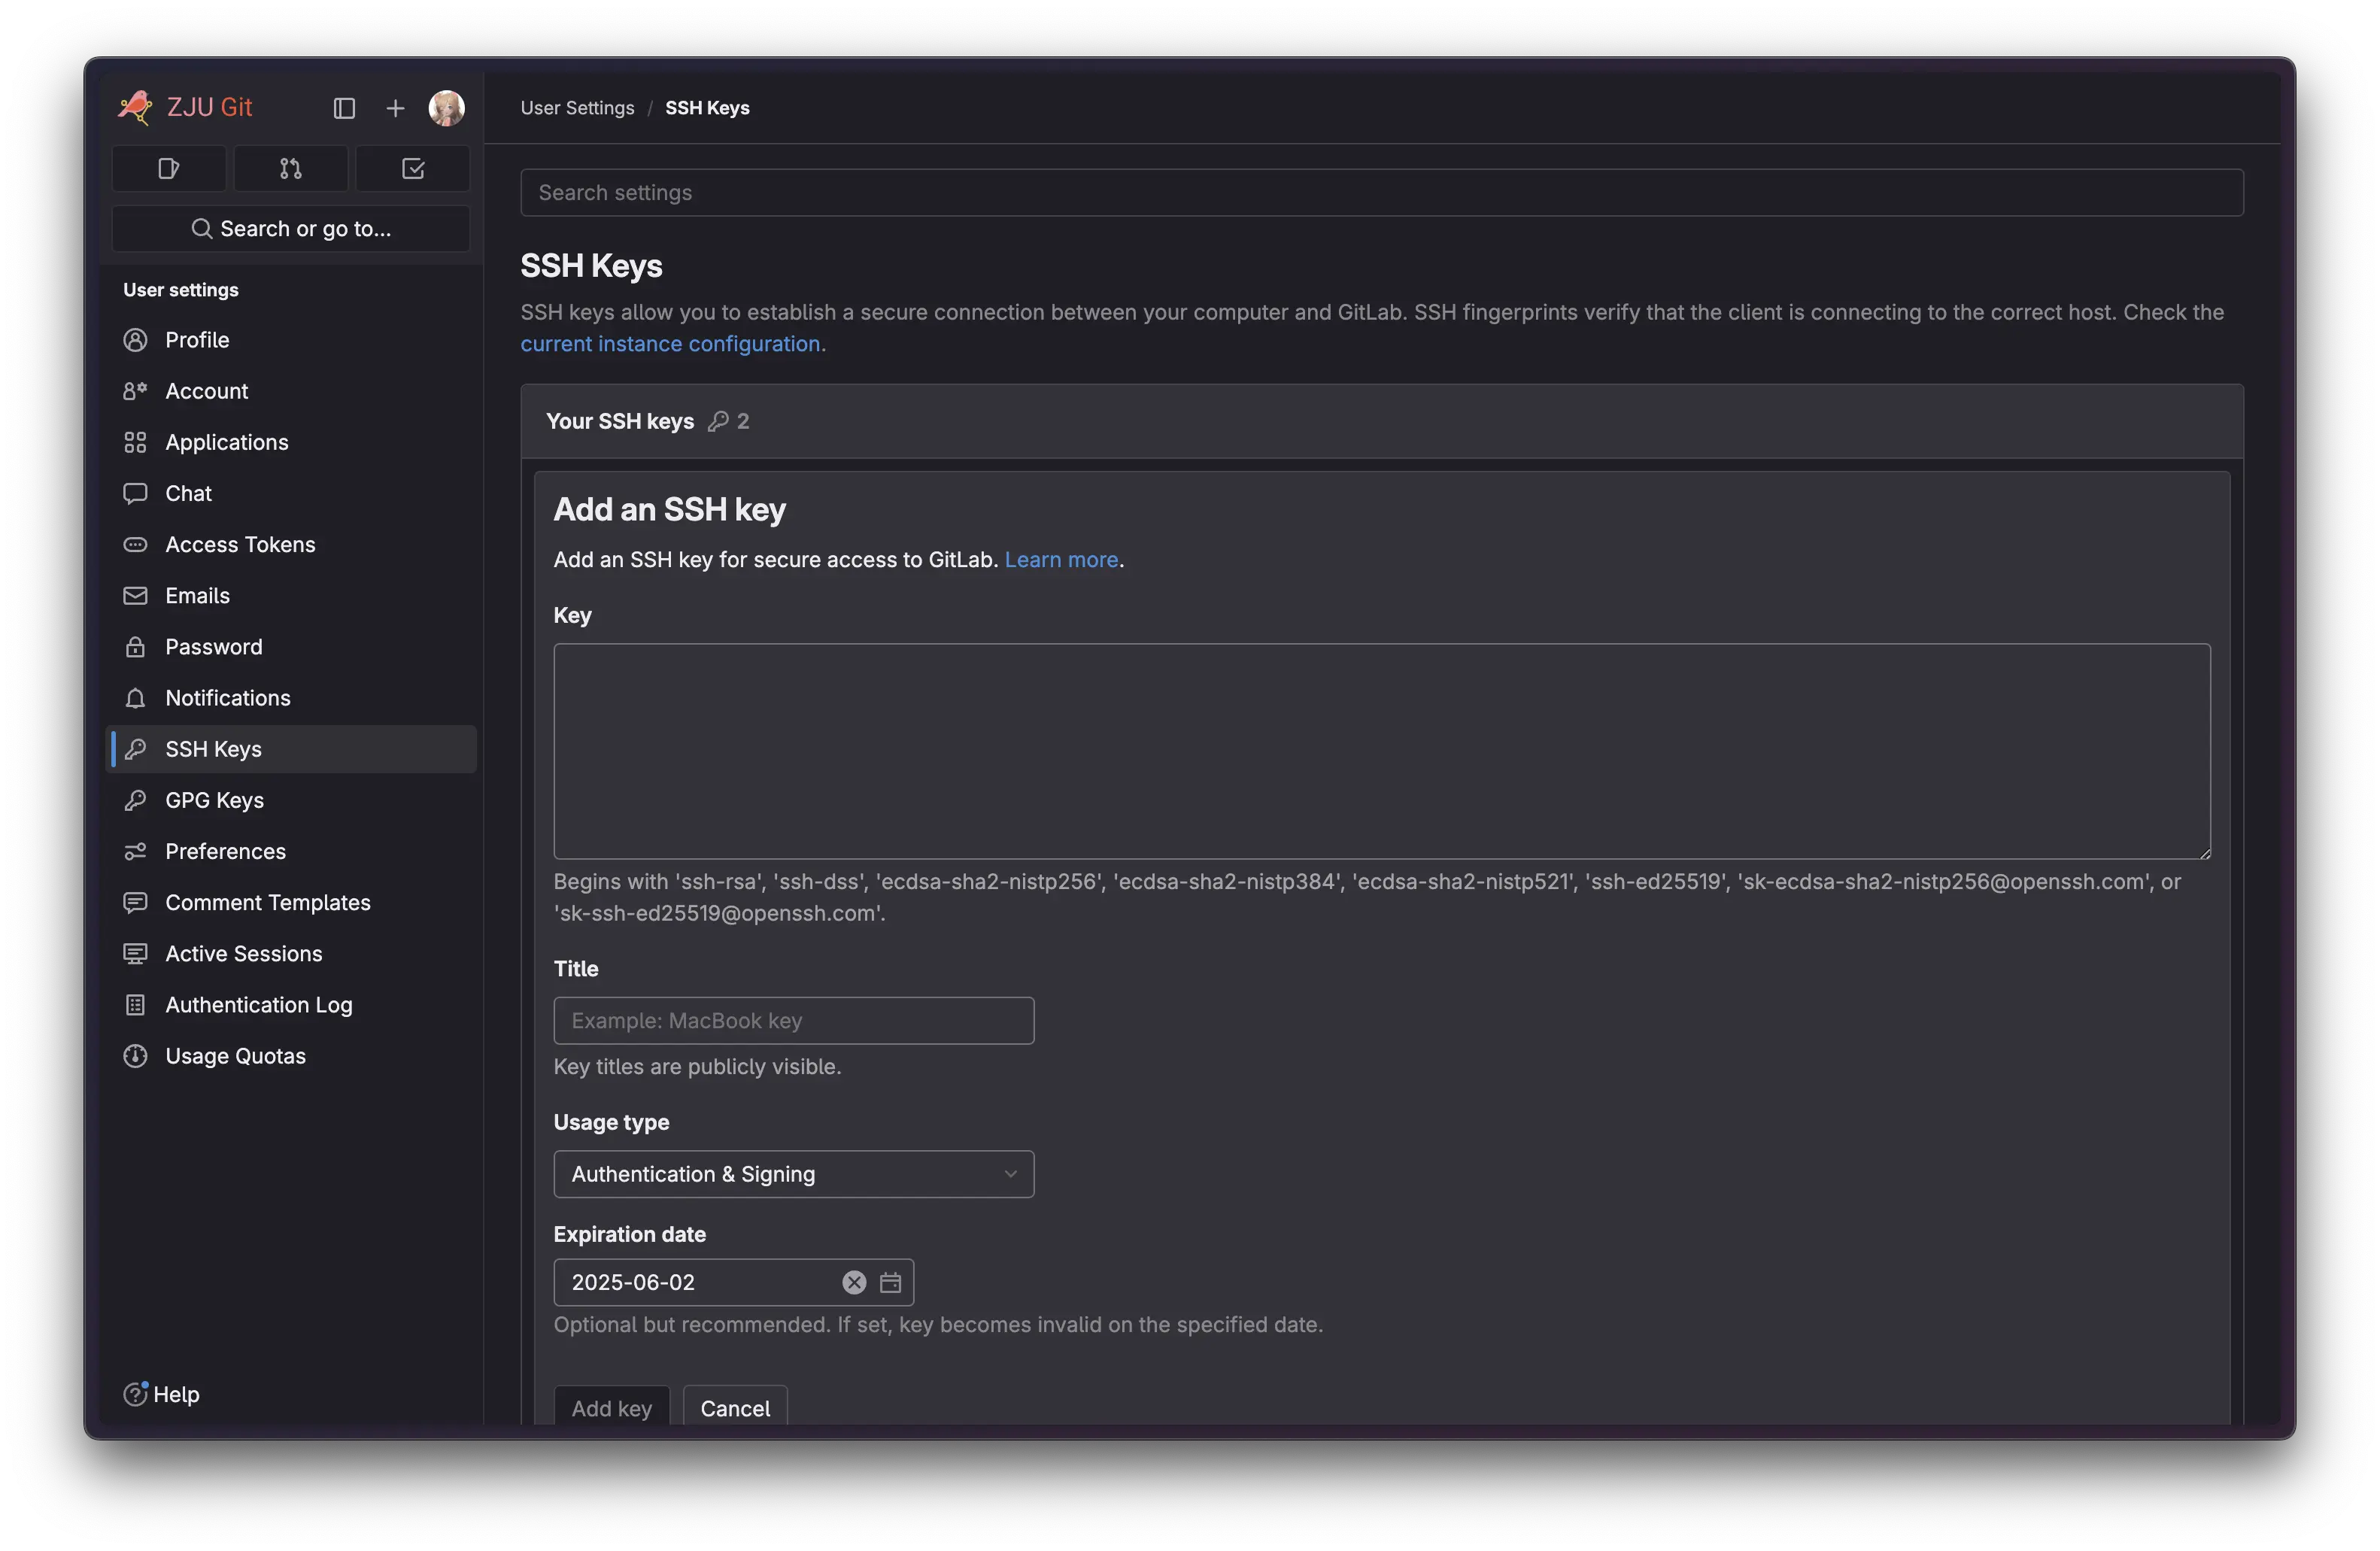Open Password settings
This screenshot has width=2380, height=1551.
pos(291,647)
